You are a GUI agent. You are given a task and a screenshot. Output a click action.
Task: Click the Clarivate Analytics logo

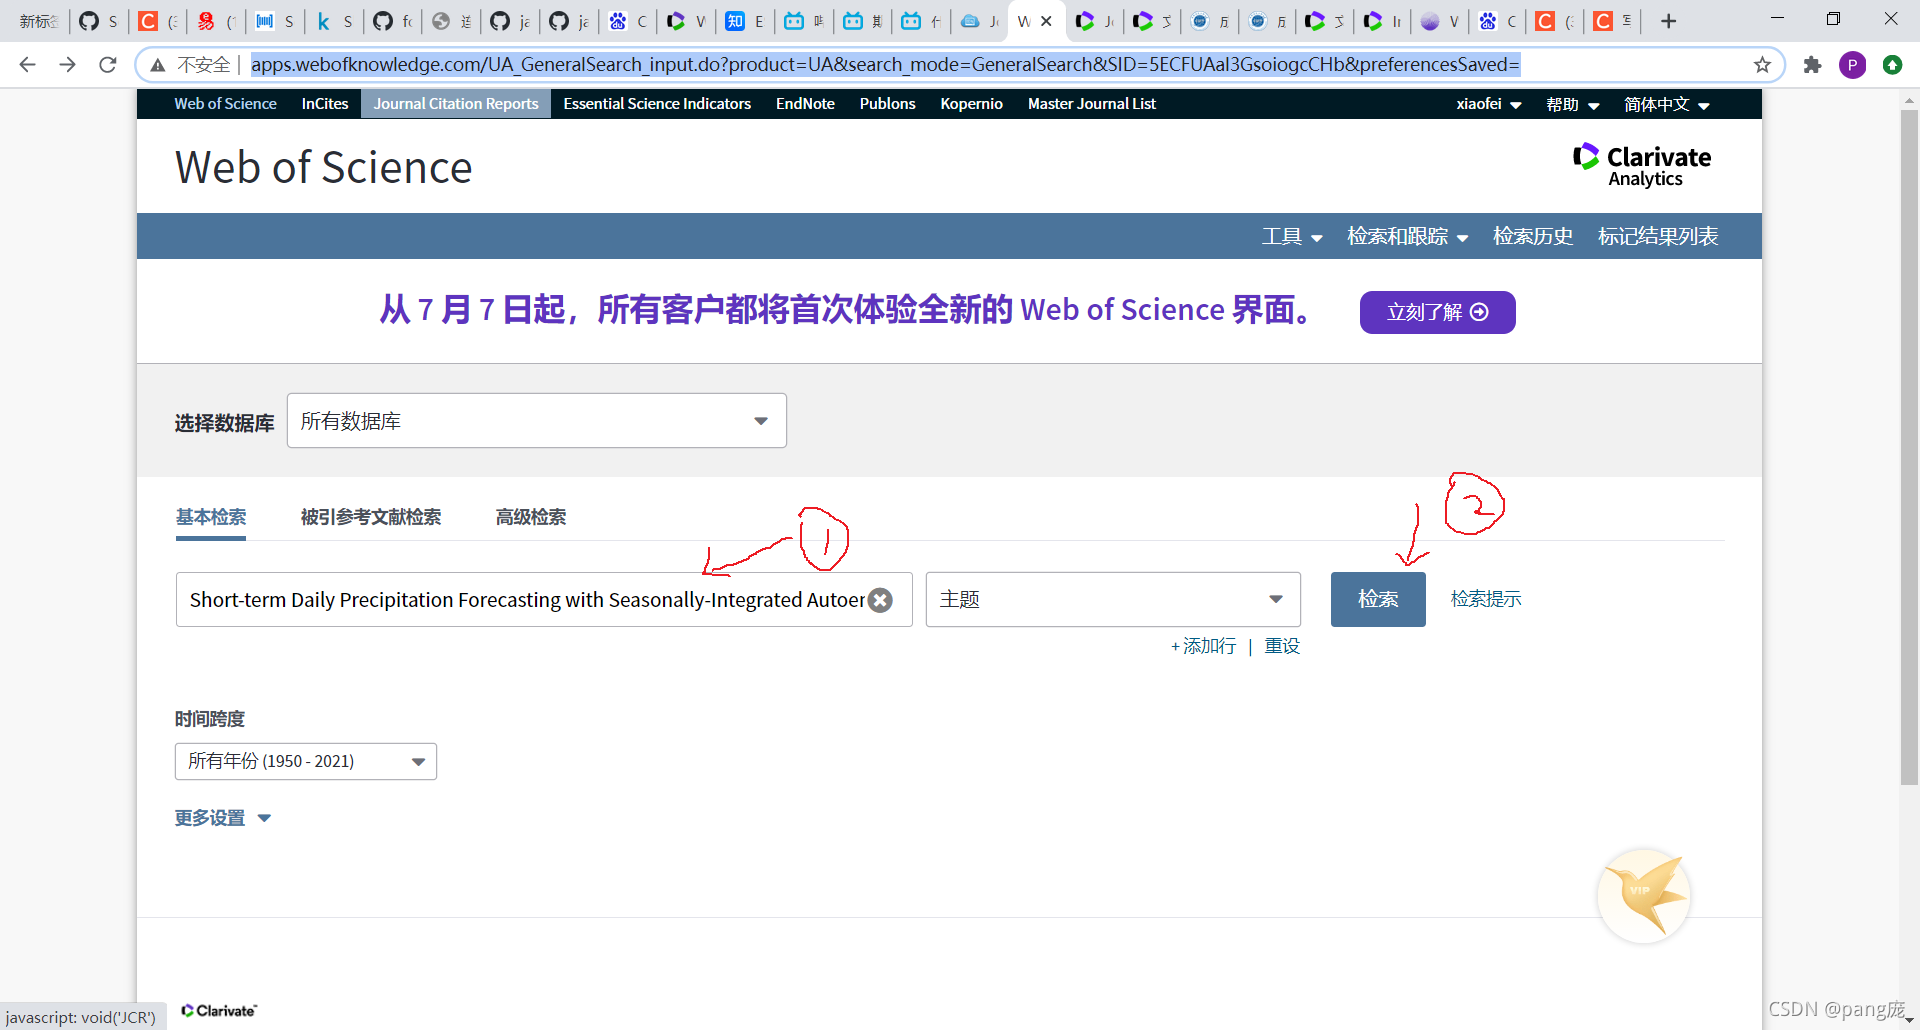pyautogui.click(x=1641, y=165)
